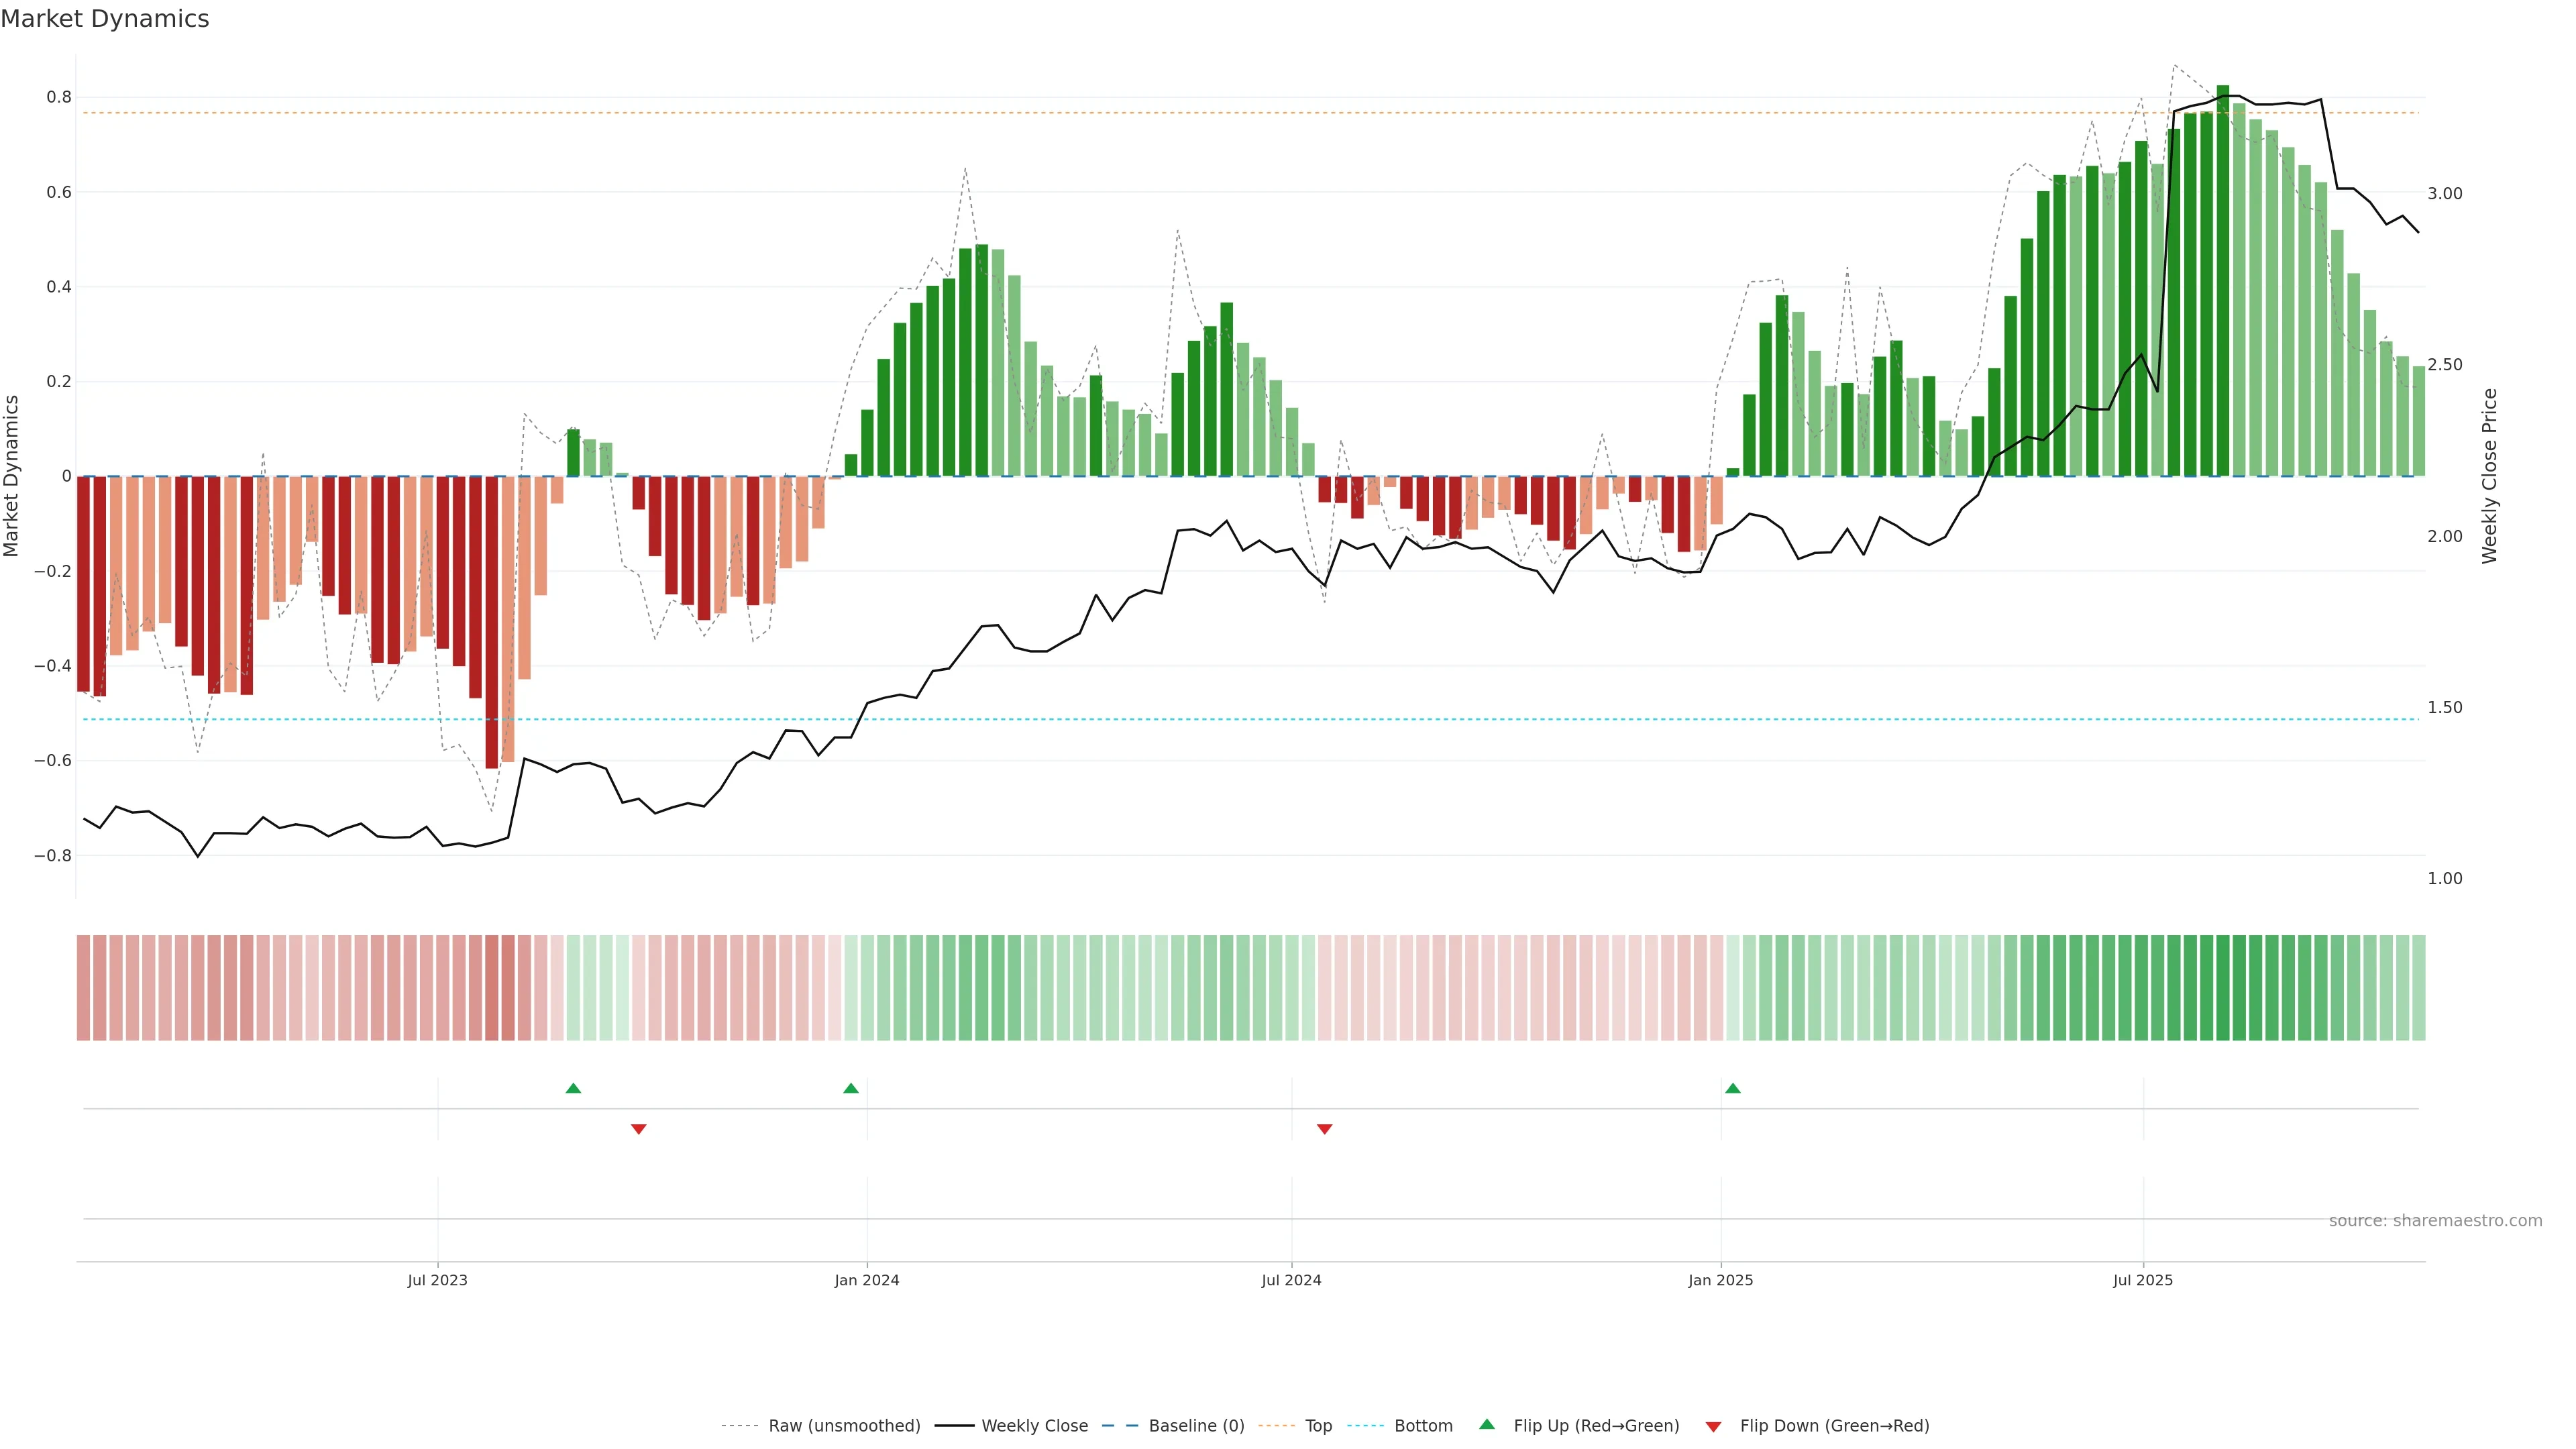The width and height of the screenshot is (2576, 1449).
Task: Toggle the Top legend entry
Action: 1318,1426
